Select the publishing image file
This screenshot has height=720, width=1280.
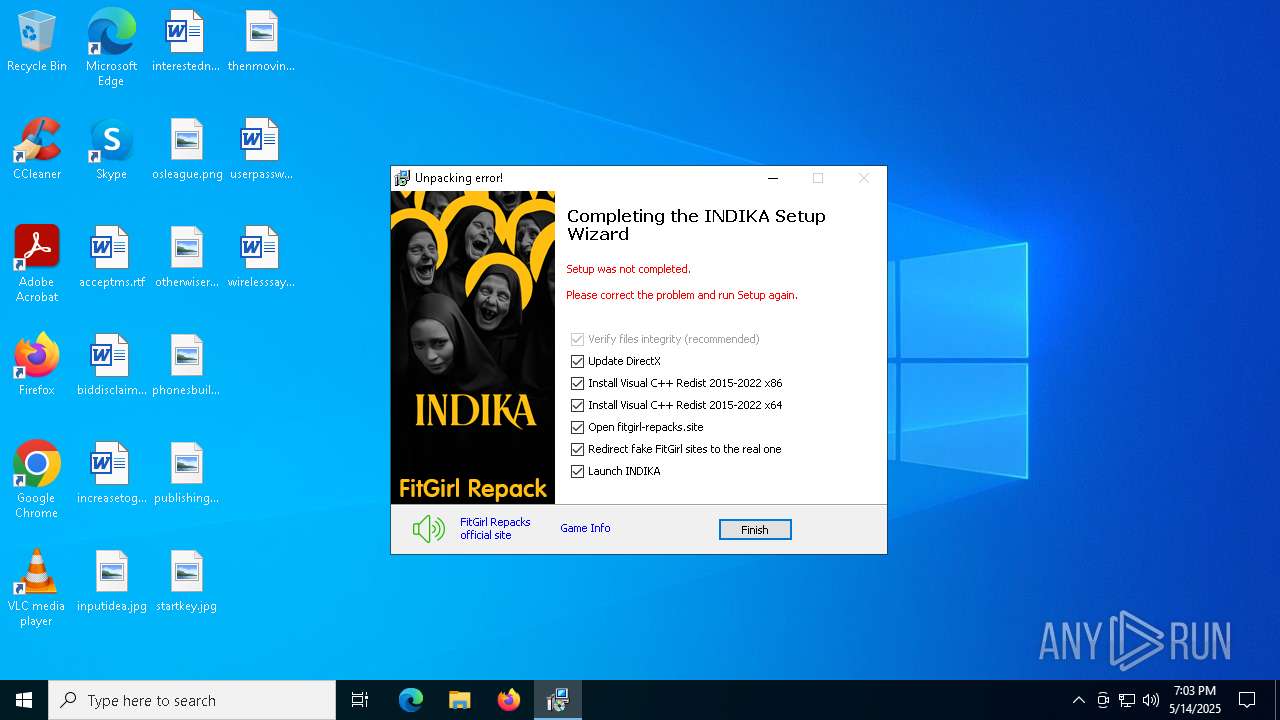pyautogui.click(x=187, y=473)
